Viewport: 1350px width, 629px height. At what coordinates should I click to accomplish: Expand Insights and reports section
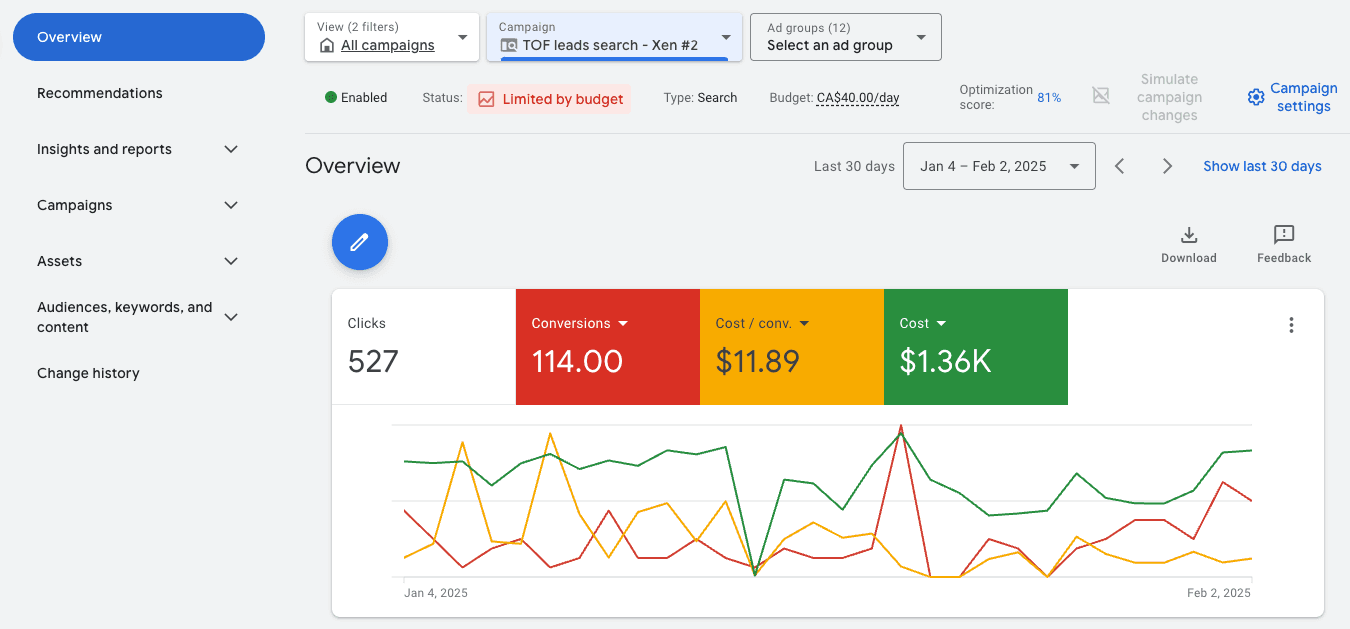click(x=231, y=149)
